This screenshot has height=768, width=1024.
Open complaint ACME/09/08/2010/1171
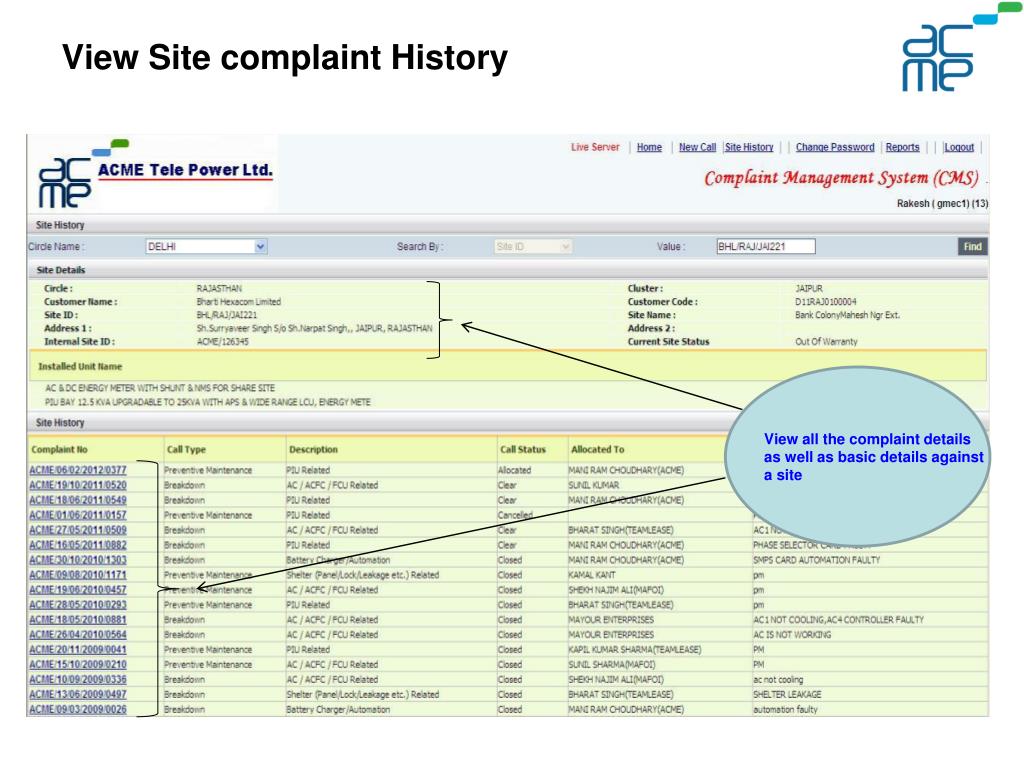point(78,575)
